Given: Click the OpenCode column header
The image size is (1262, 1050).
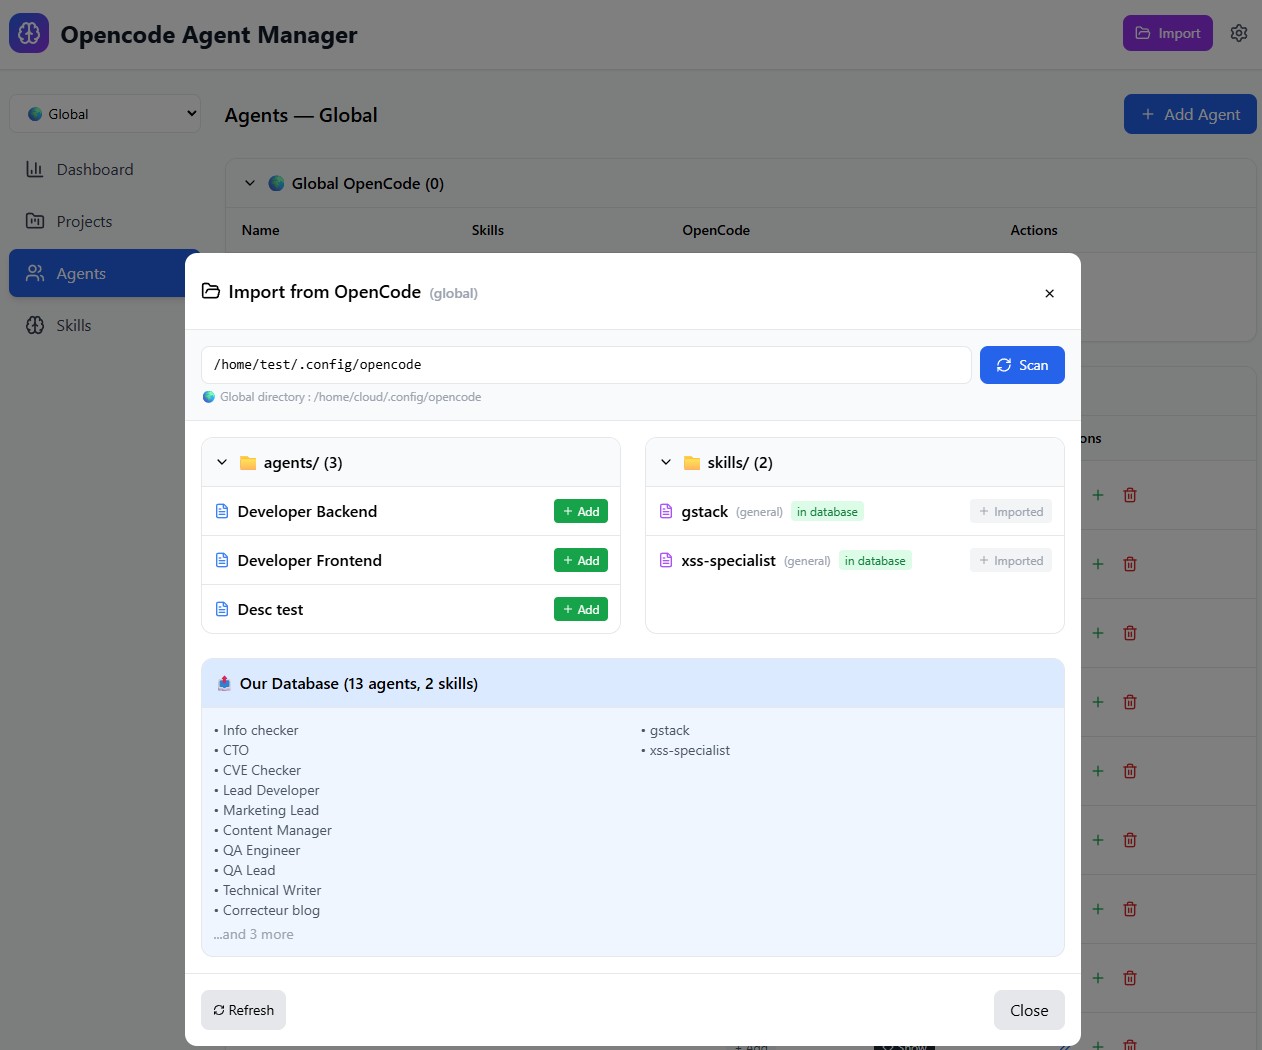Looking at the screenshot, I should pyautogui.click(x=716, y=230).
